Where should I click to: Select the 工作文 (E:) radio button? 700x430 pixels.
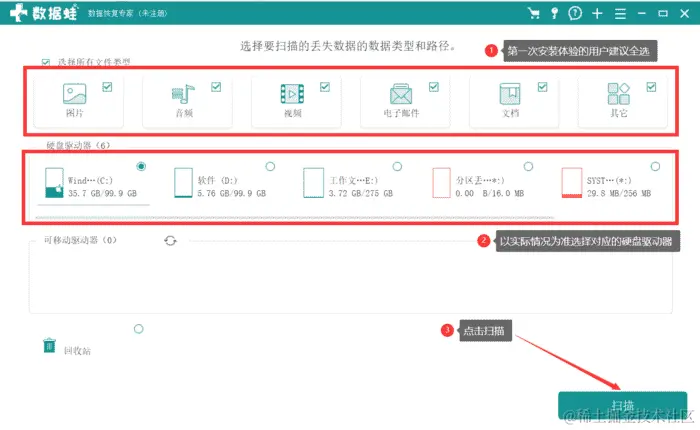point(397,166)
